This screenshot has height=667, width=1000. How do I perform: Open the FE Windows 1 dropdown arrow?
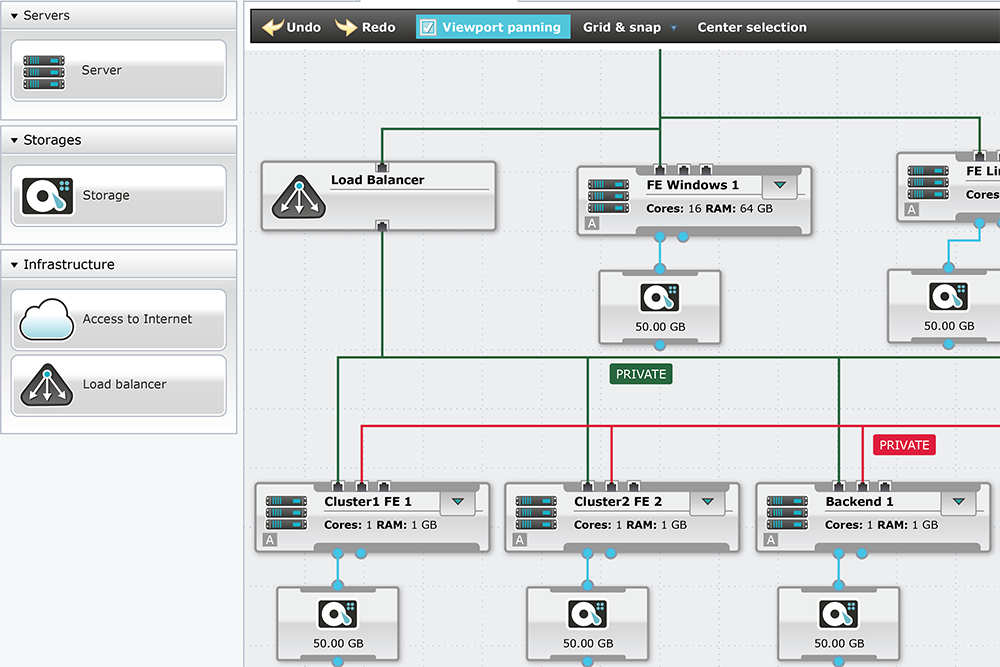click(780, 186)
